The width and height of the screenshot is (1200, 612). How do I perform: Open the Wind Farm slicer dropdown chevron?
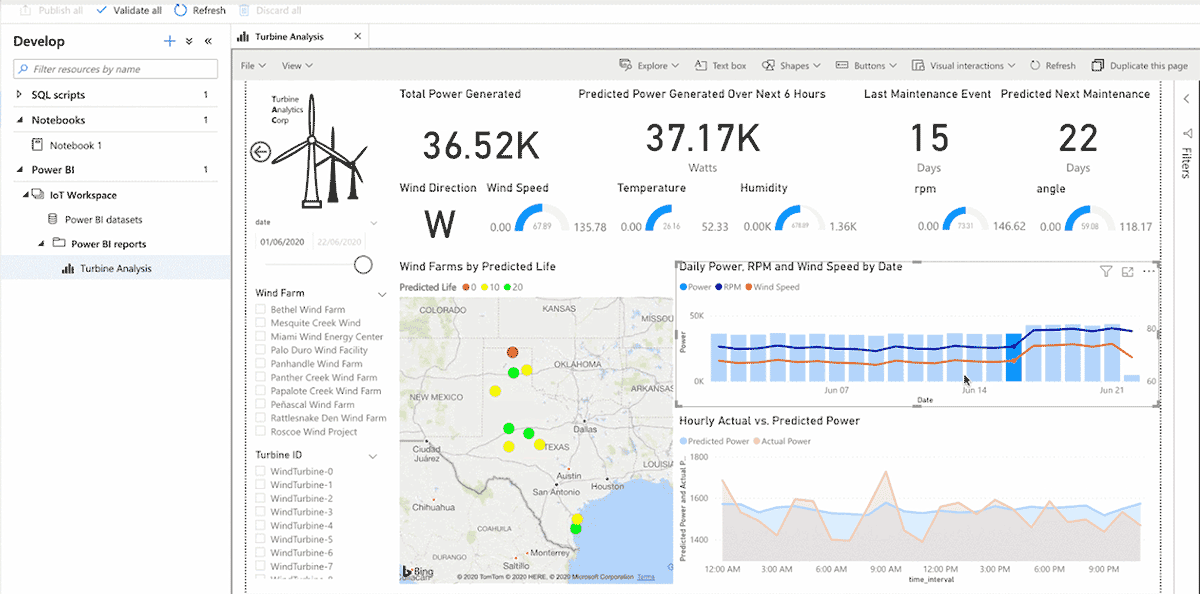tap(381, 294)
